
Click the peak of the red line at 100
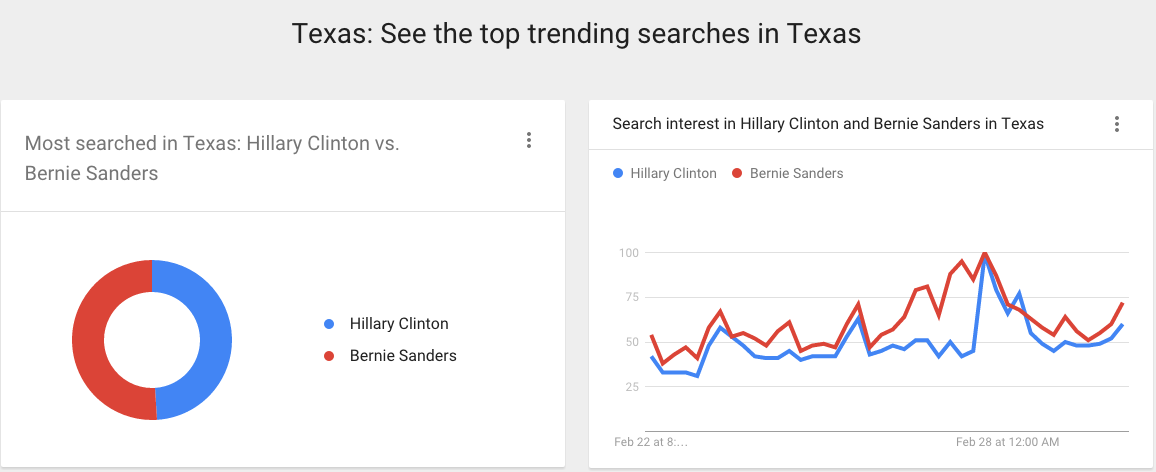984,254
